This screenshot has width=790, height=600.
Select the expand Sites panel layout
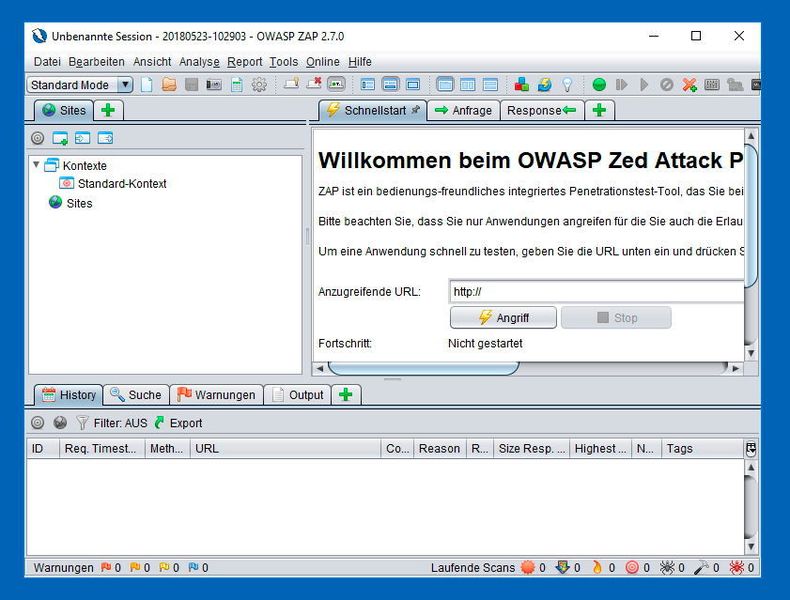point(368,85)
